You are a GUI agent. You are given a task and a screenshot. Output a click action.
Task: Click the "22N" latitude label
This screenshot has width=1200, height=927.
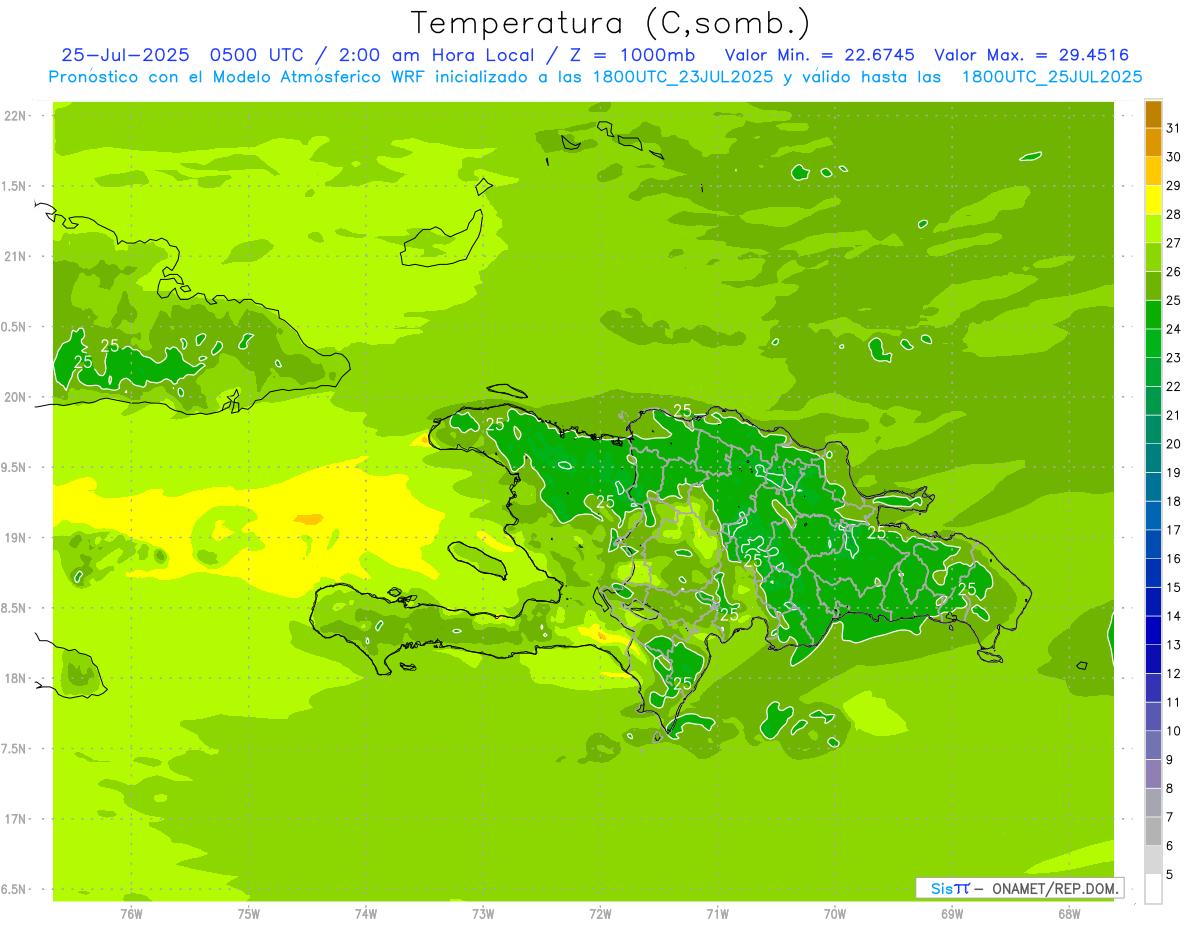(17, 116)
